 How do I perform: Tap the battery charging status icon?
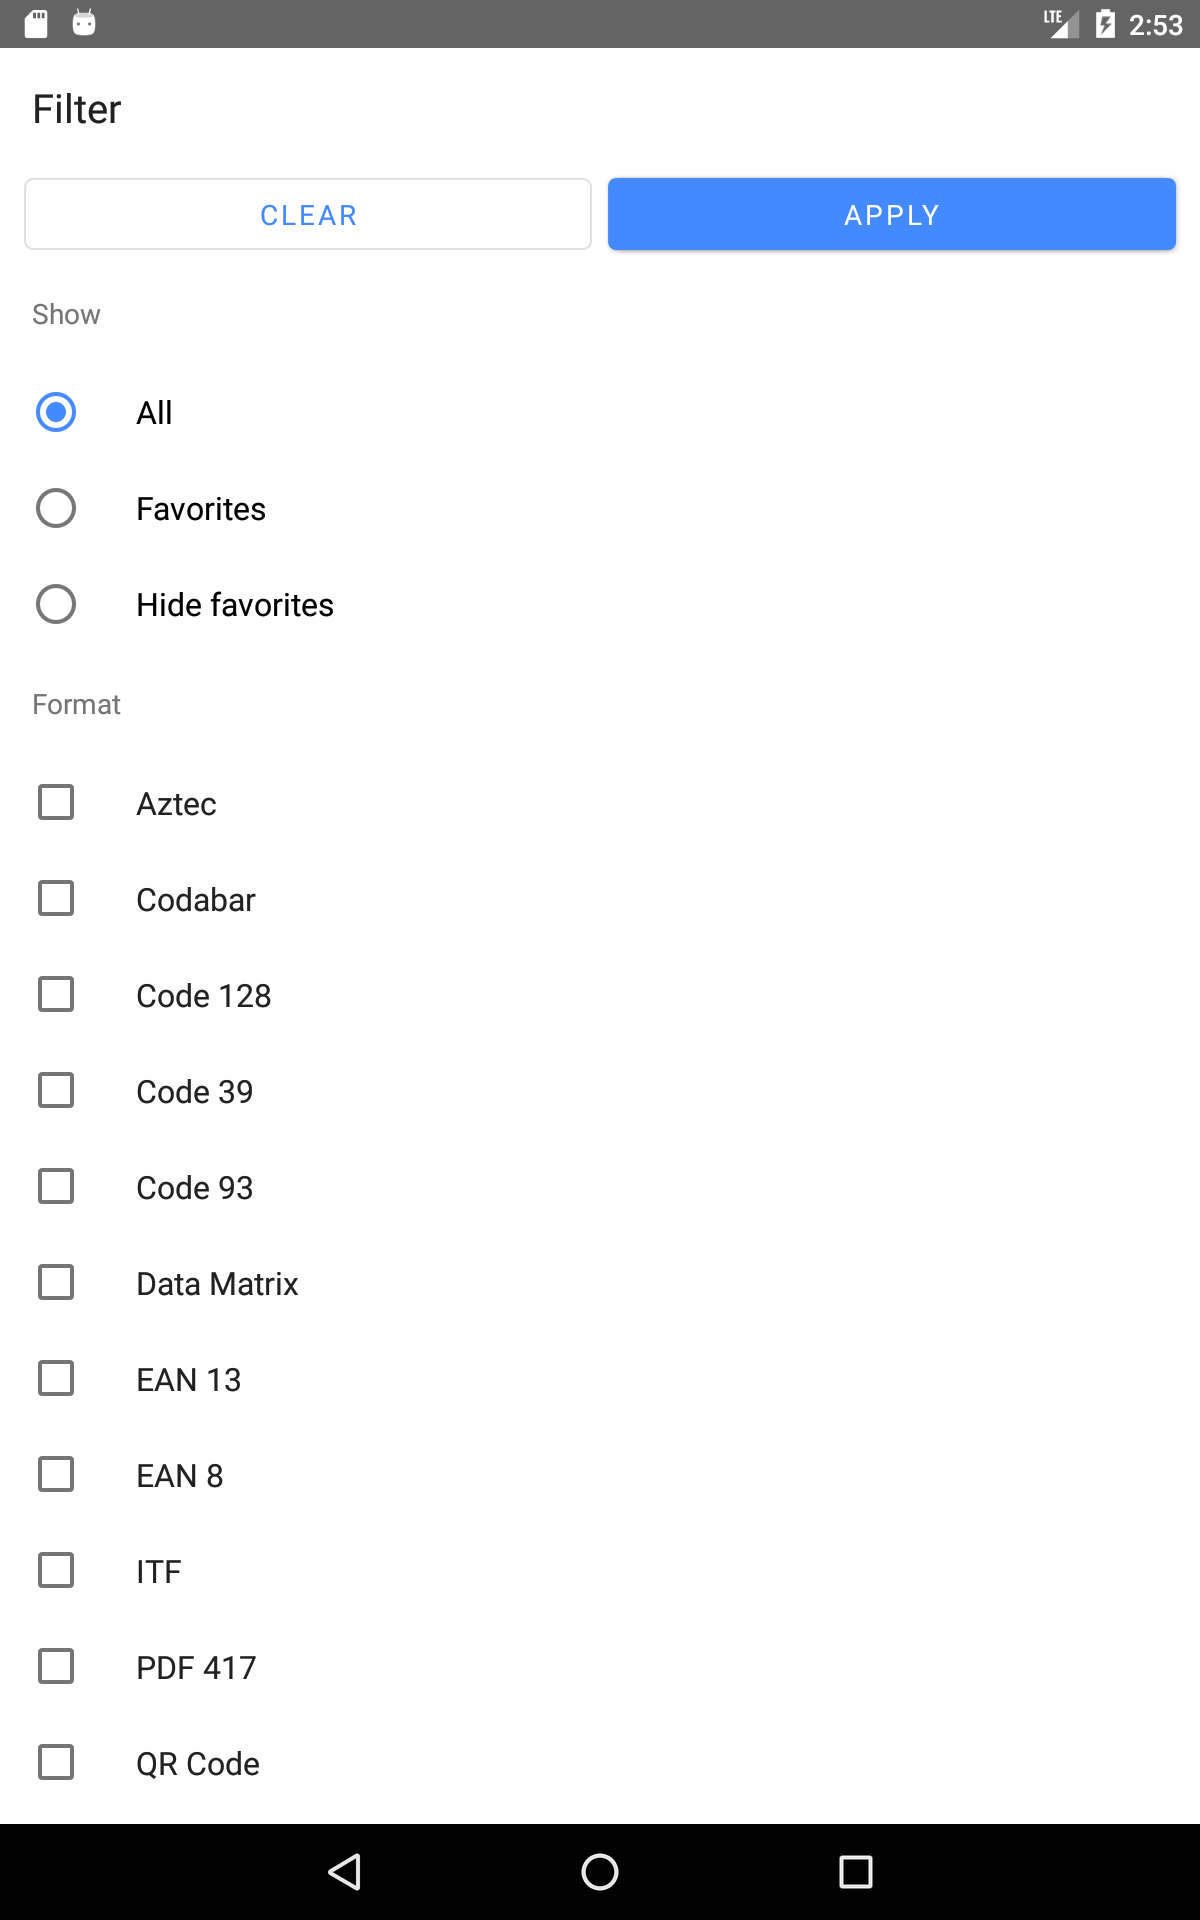(x=1105, y=24)
